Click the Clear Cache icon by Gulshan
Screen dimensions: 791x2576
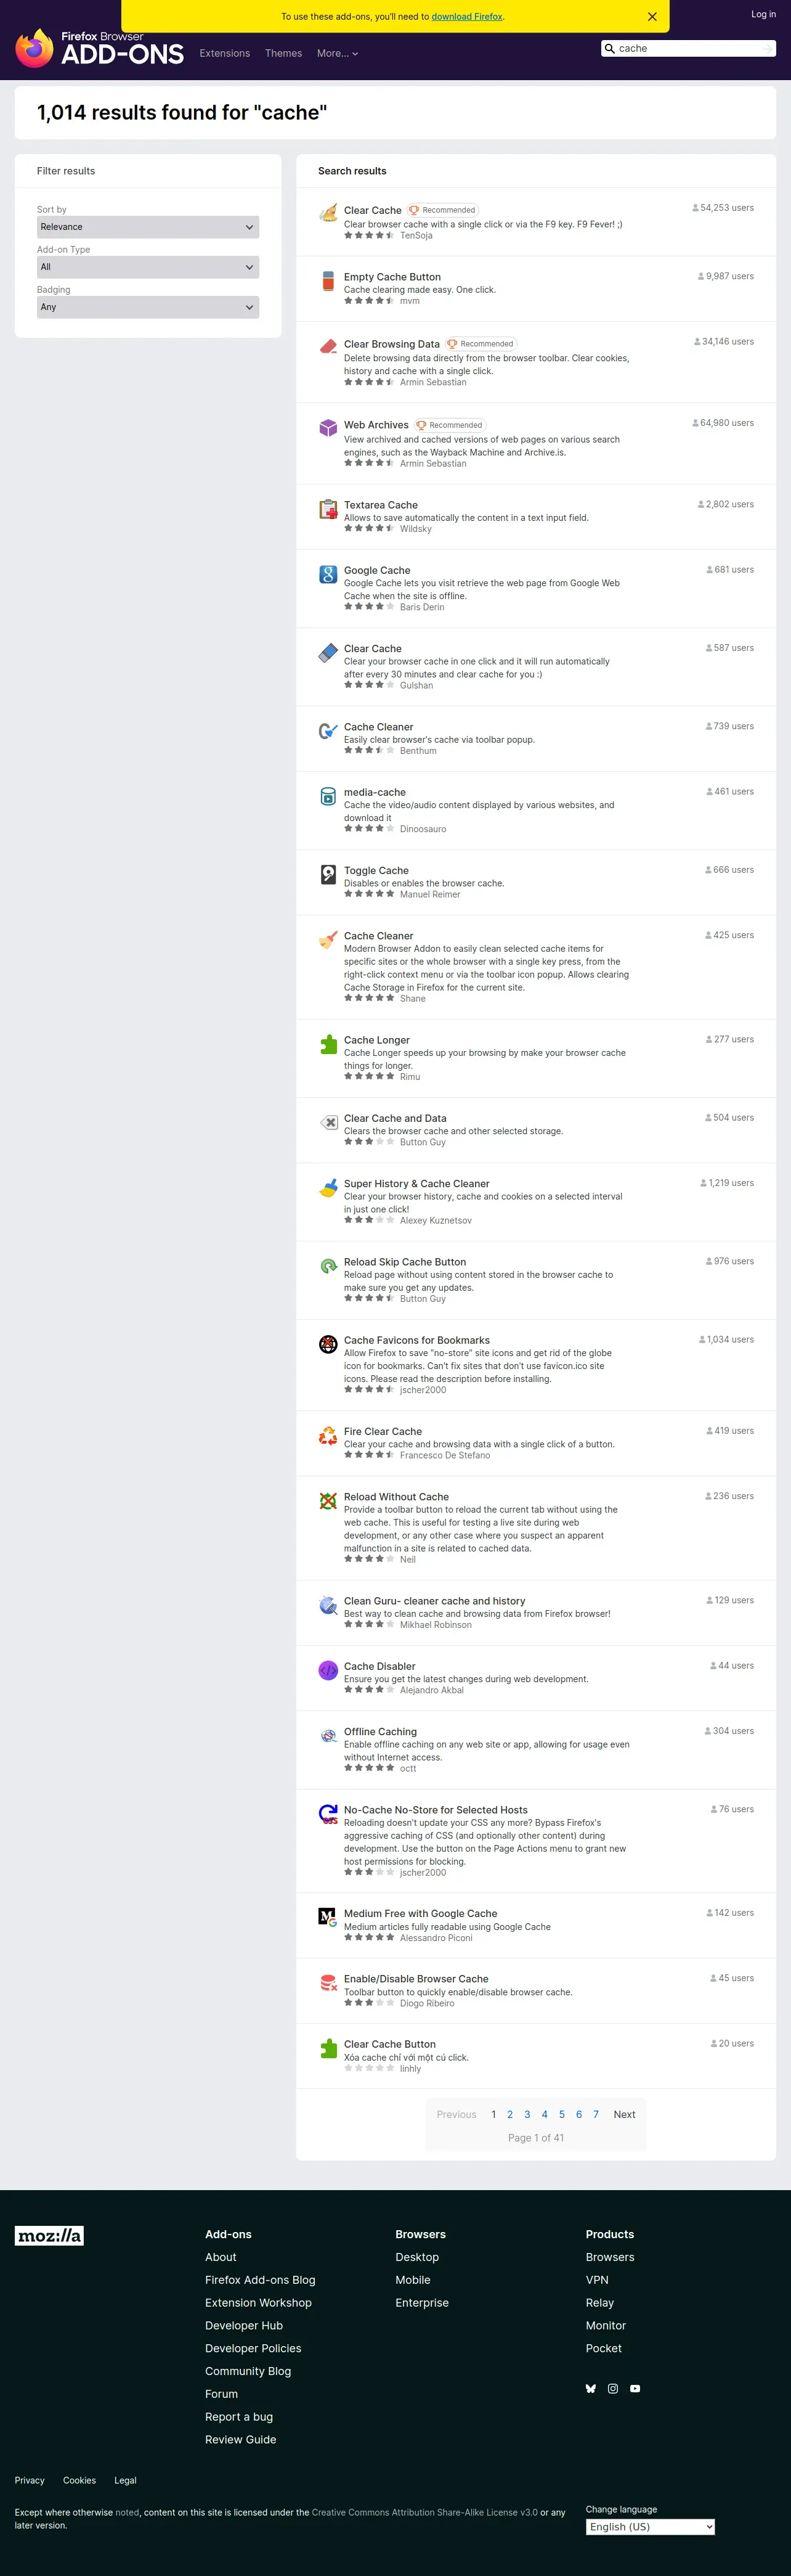[328, 653]
